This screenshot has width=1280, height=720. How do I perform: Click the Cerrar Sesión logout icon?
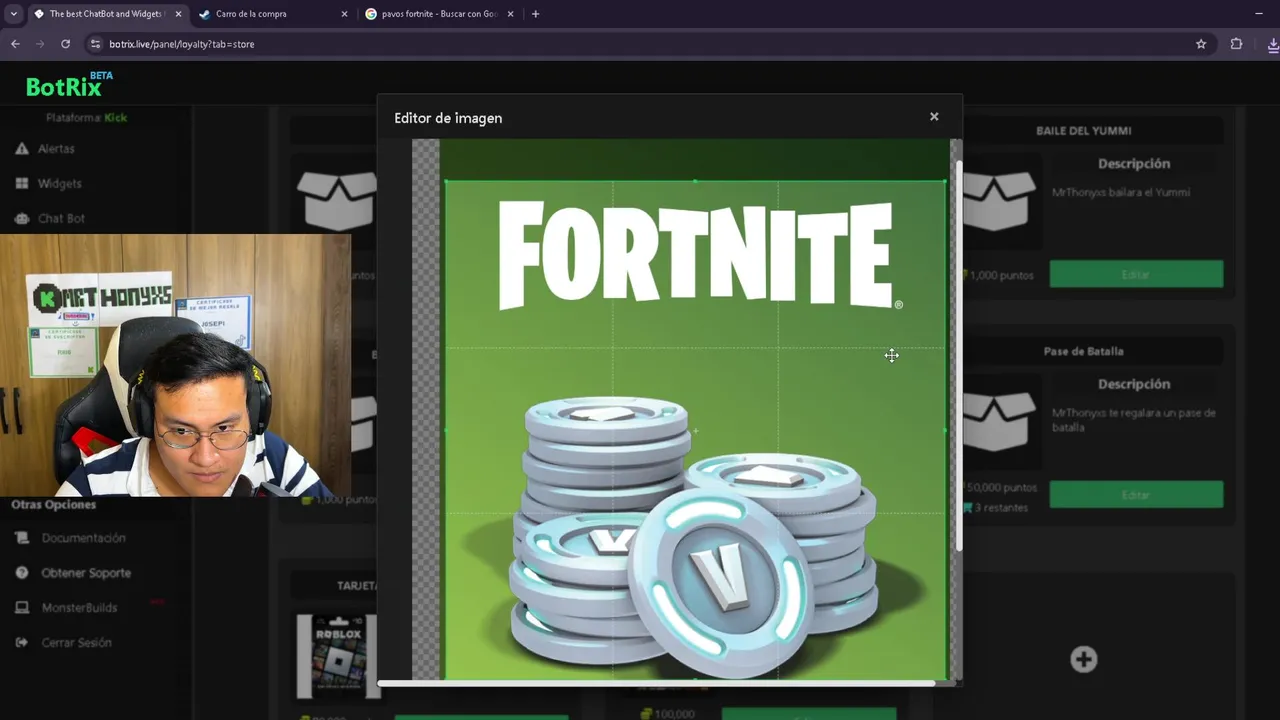(21, 642)
